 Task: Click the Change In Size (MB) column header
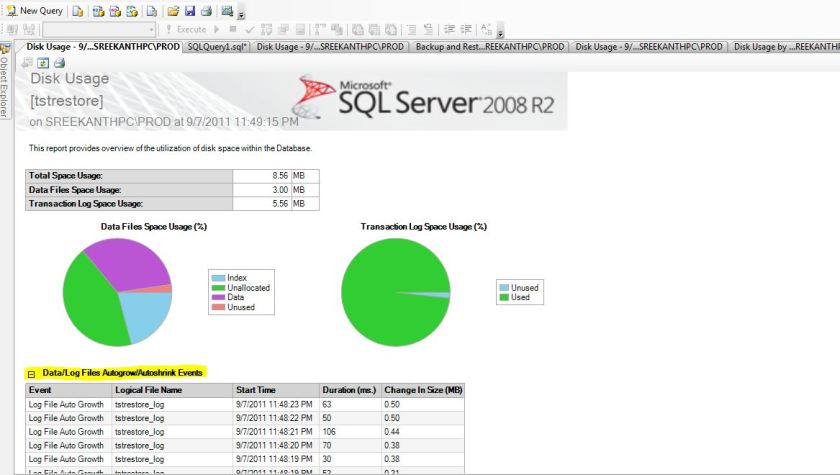[421, 390]
